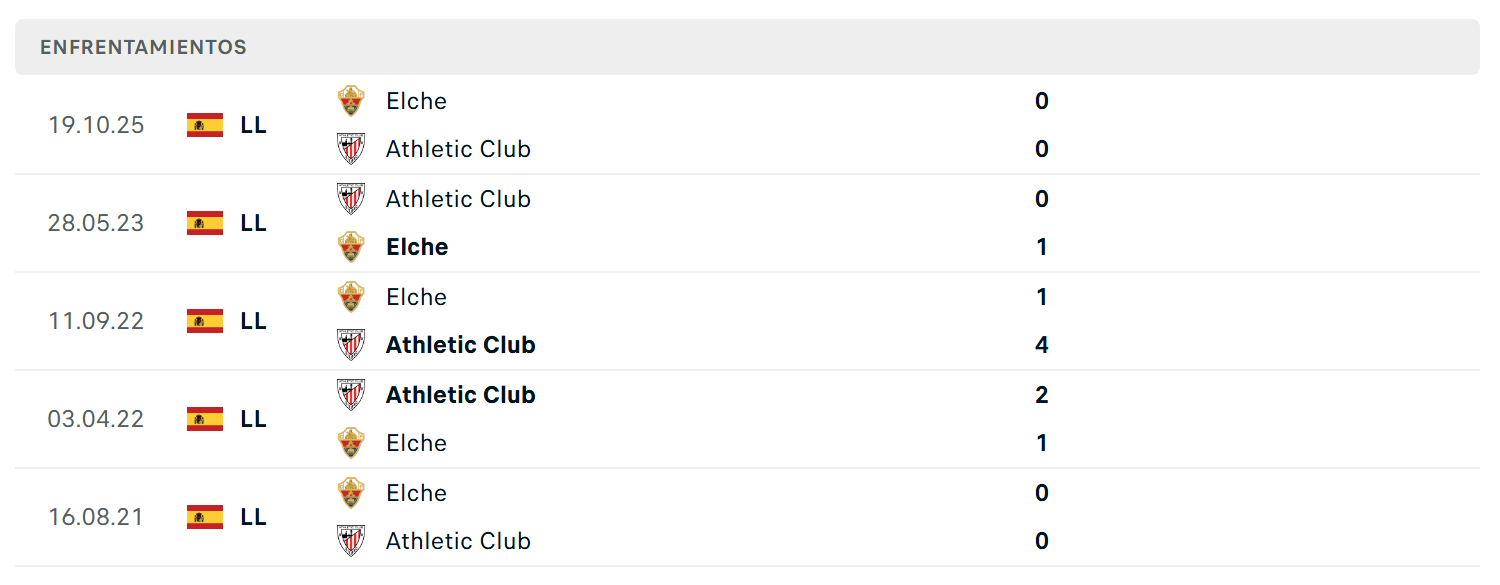This screenshot has height=585, width=1500.
Task: Open Athletic Club name in 16.08.21 match
Action: pyautogui.click(x=458, y=541)
